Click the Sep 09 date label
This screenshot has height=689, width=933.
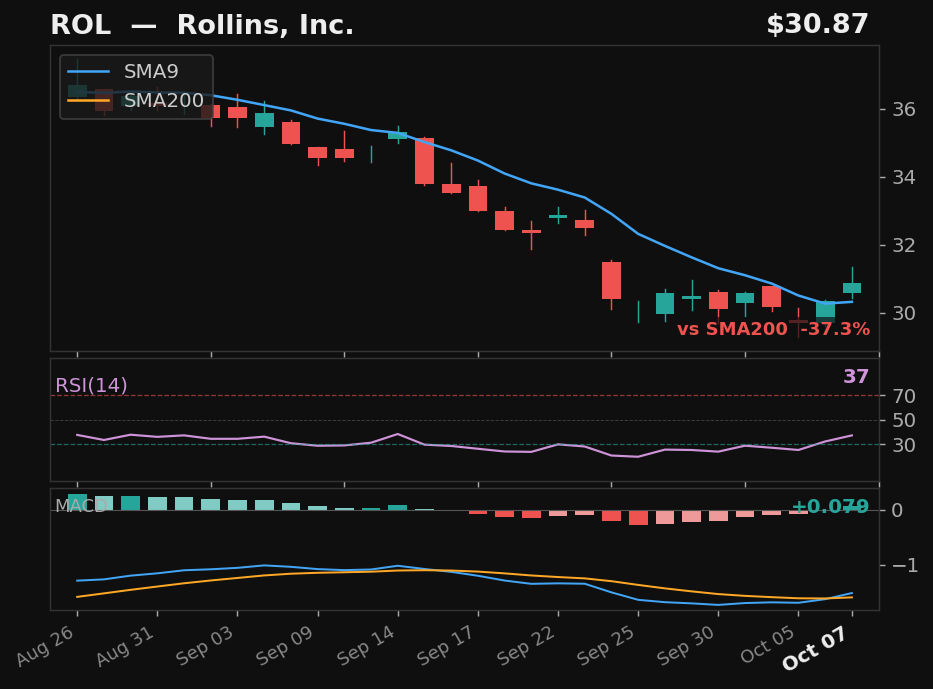click(285, 646)
